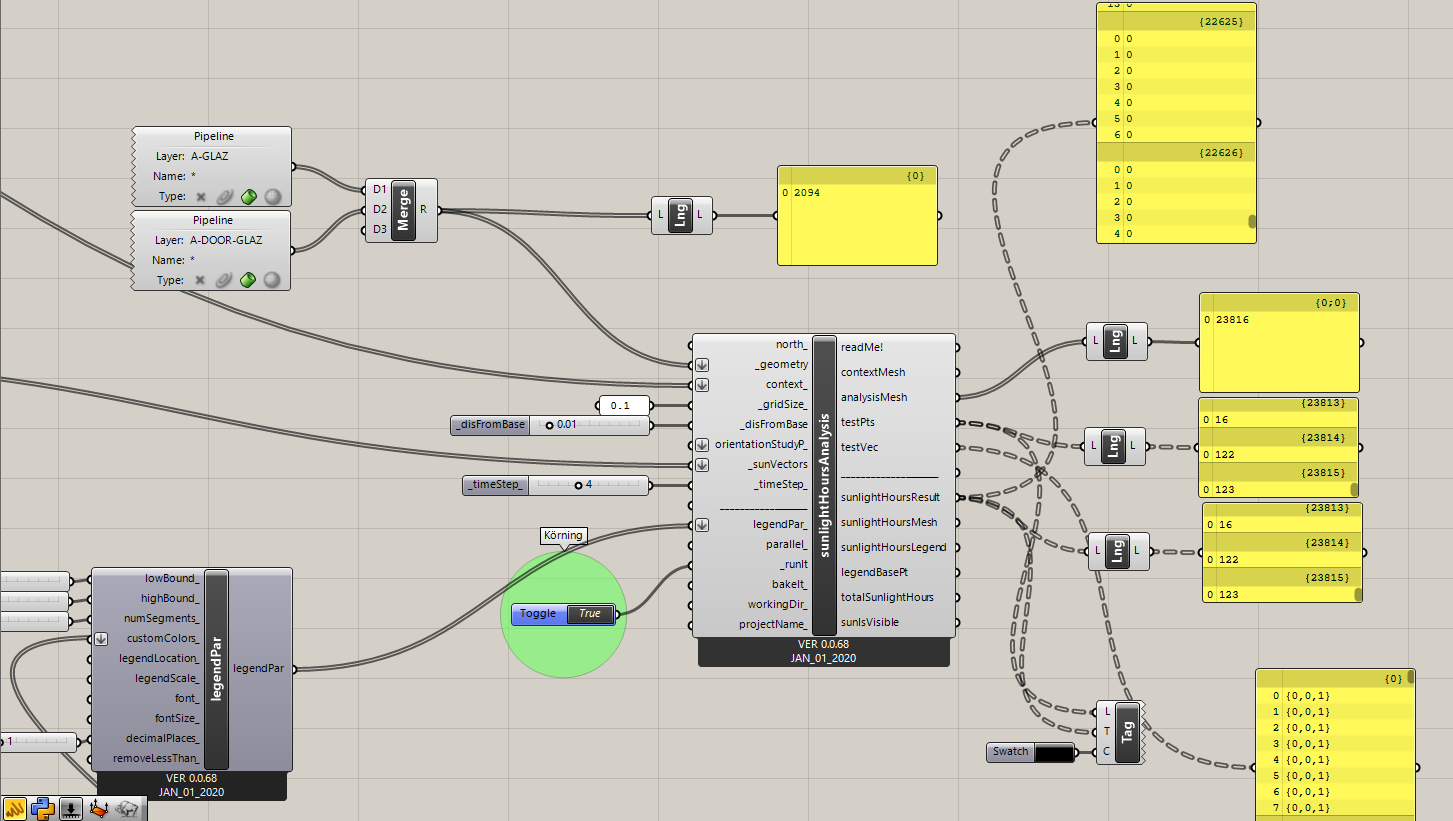Click slider connected to lowBound_ input
The image size is (1453, 821).
tap(35, 580)
